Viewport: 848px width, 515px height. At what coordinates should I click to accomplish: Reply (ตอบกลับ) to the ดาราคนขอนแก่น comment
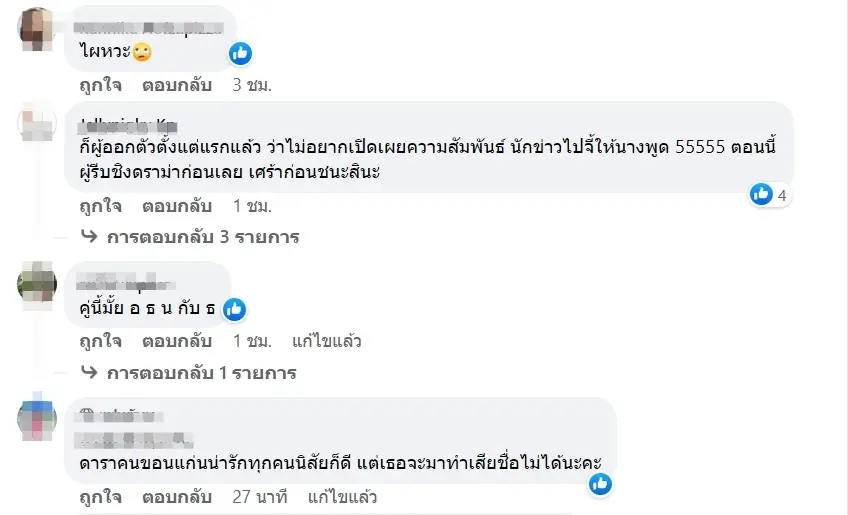point(176,496)
